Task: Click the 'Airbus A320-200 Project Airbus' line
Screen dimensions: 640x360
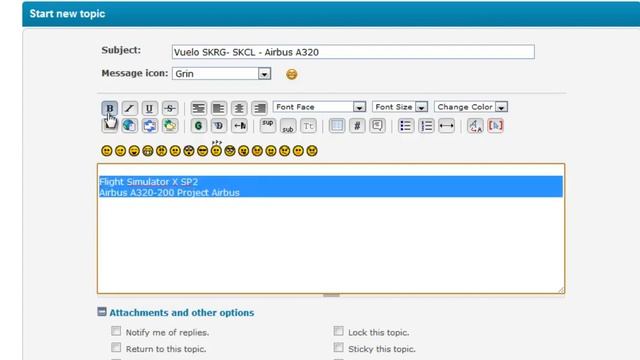Action: (169, 193)
